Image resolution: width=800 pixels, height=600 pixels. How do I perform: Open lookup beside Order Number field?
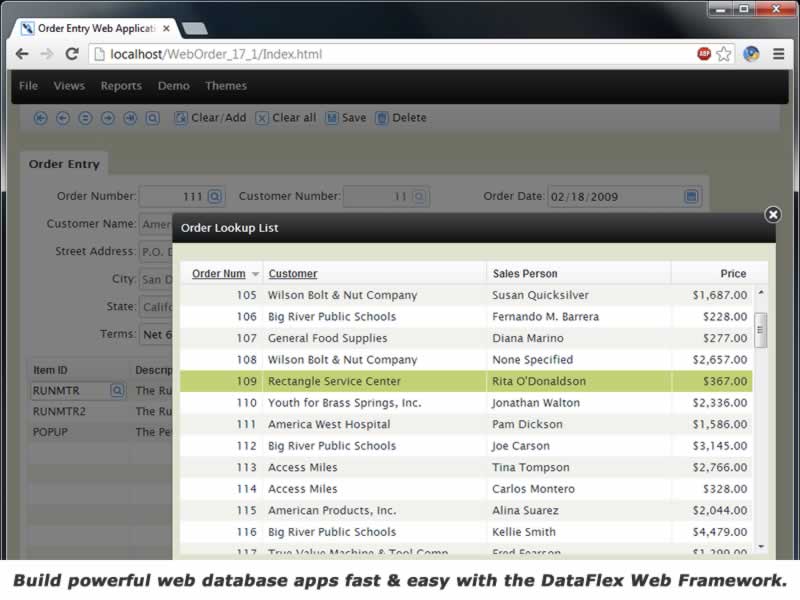[x=215, y=197]
